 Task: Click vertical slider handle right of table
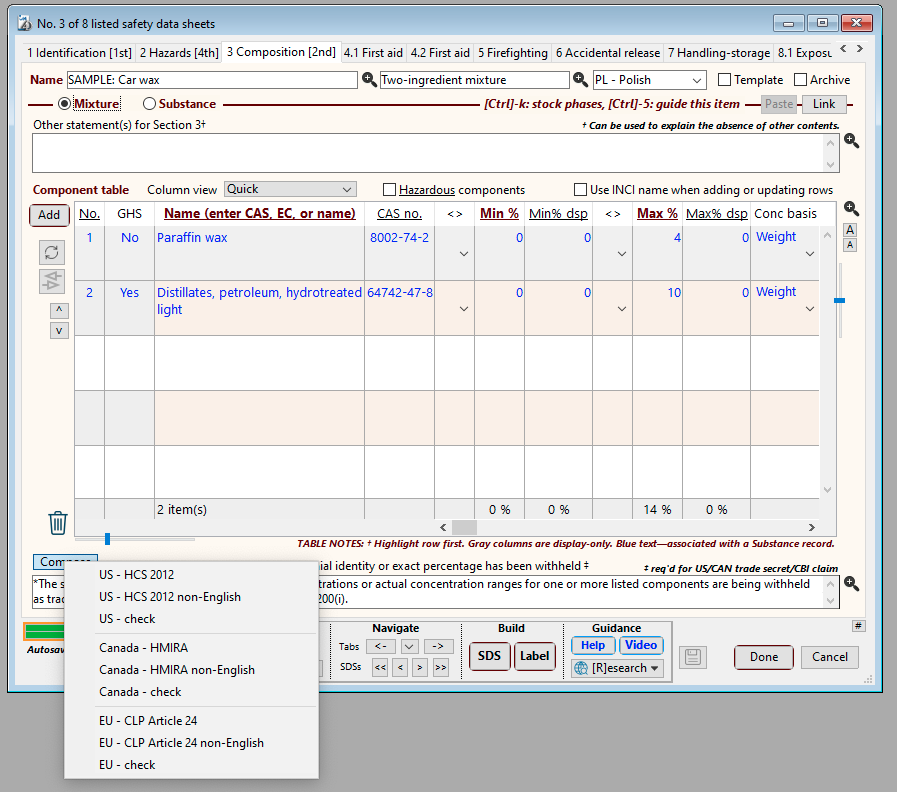click(x=839, y=300)
